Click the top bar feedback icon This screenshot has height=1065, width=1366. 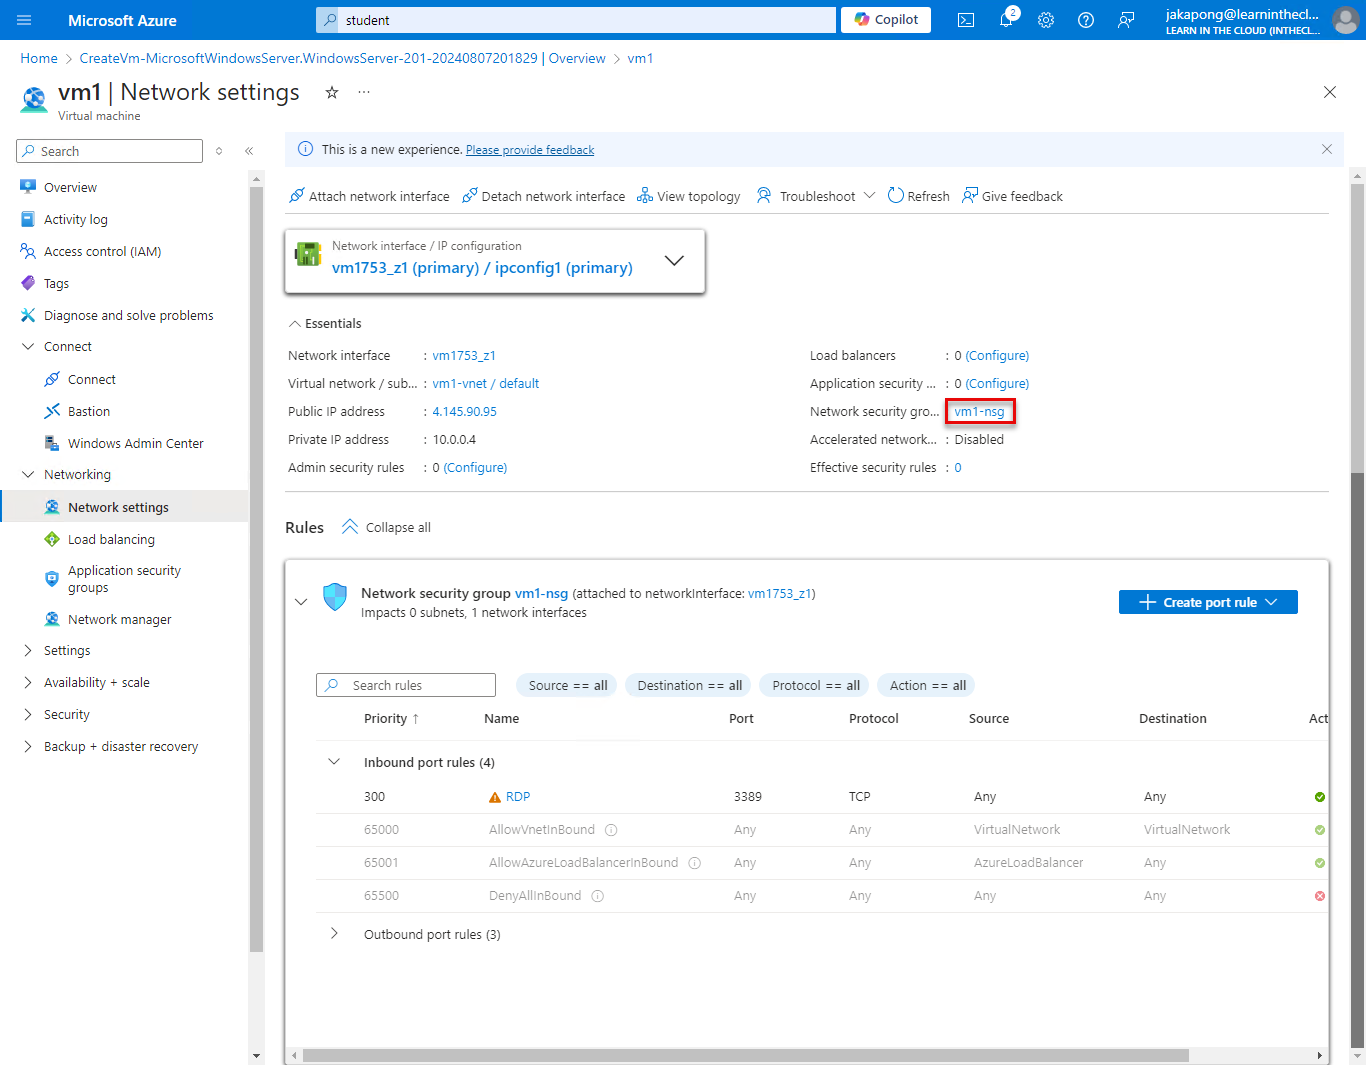1126,20
